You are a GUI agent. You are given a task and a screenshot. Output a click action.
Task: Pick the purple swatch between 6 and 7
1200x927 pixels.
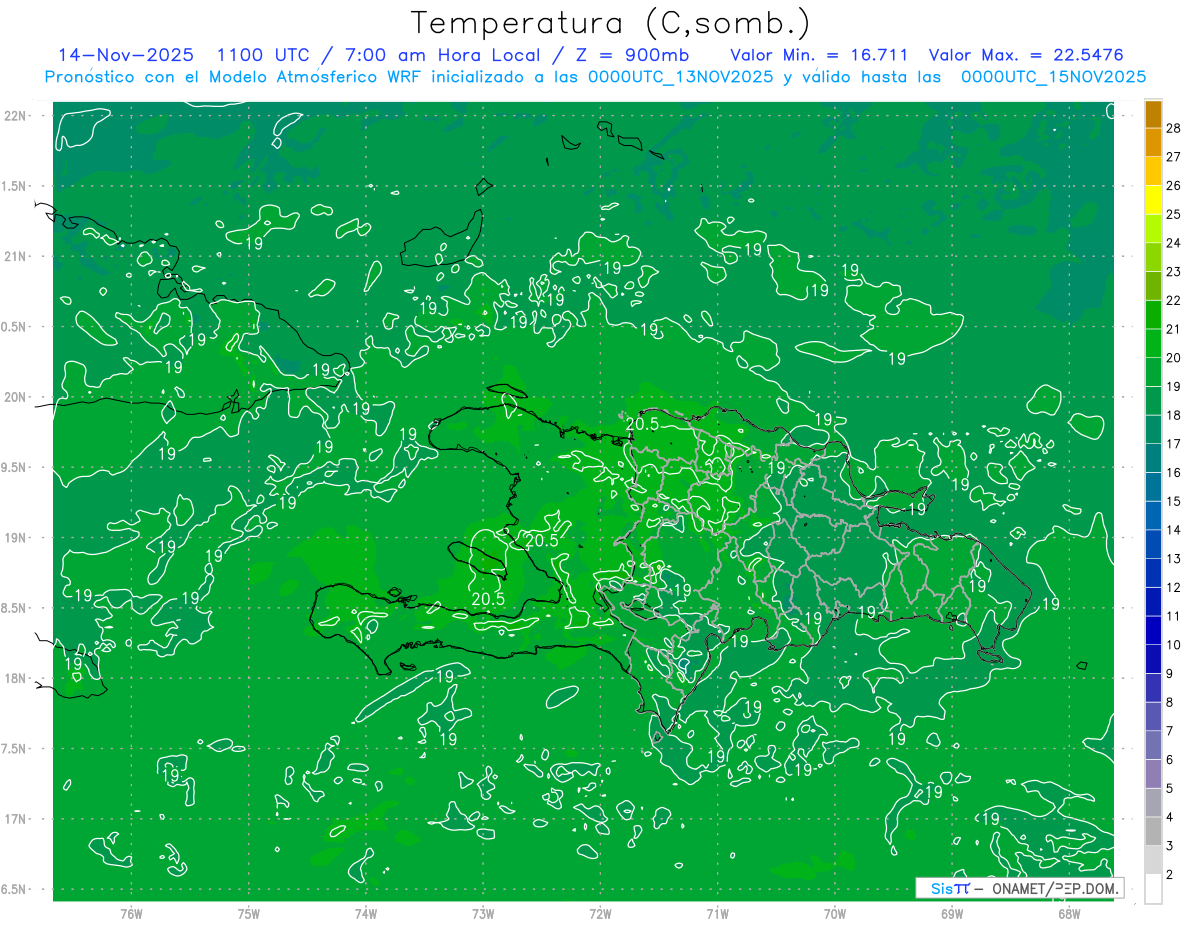[1153, 746]
